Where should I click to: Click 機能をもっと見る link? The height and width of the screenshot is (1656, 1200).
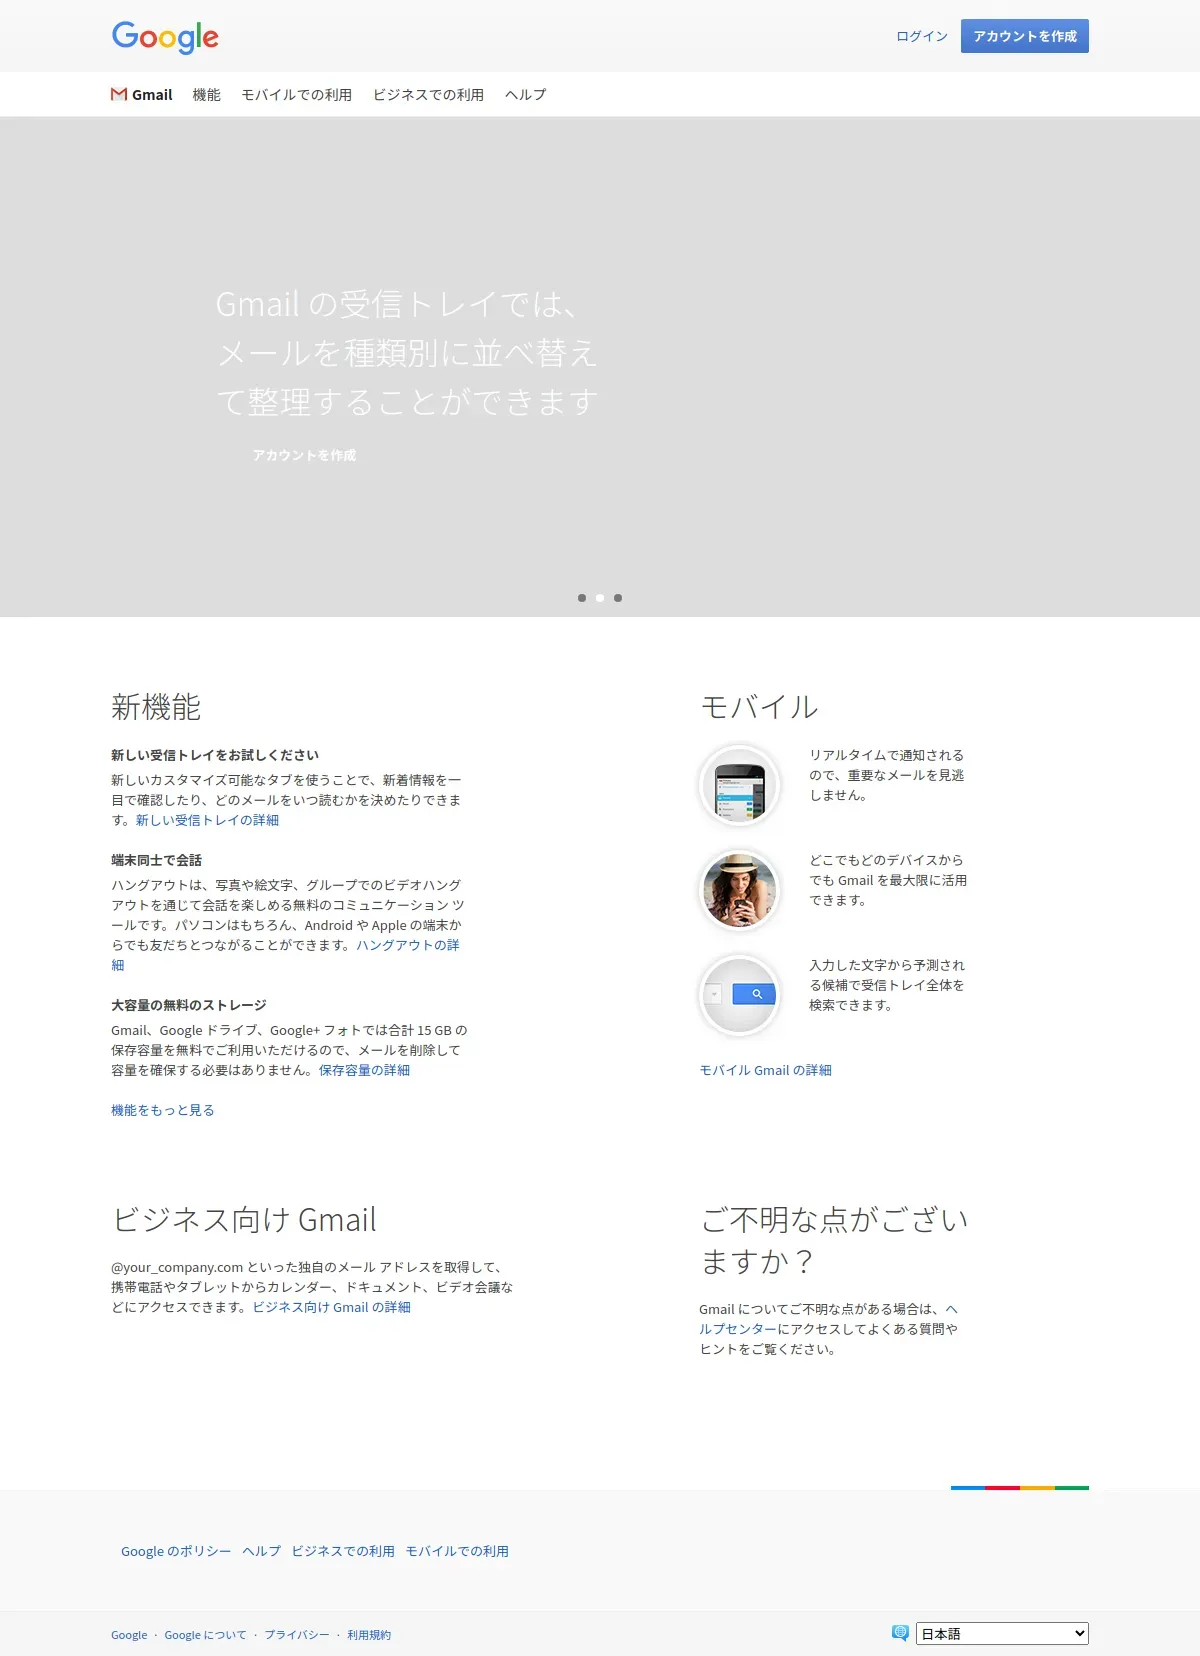tap(163, 1110)
